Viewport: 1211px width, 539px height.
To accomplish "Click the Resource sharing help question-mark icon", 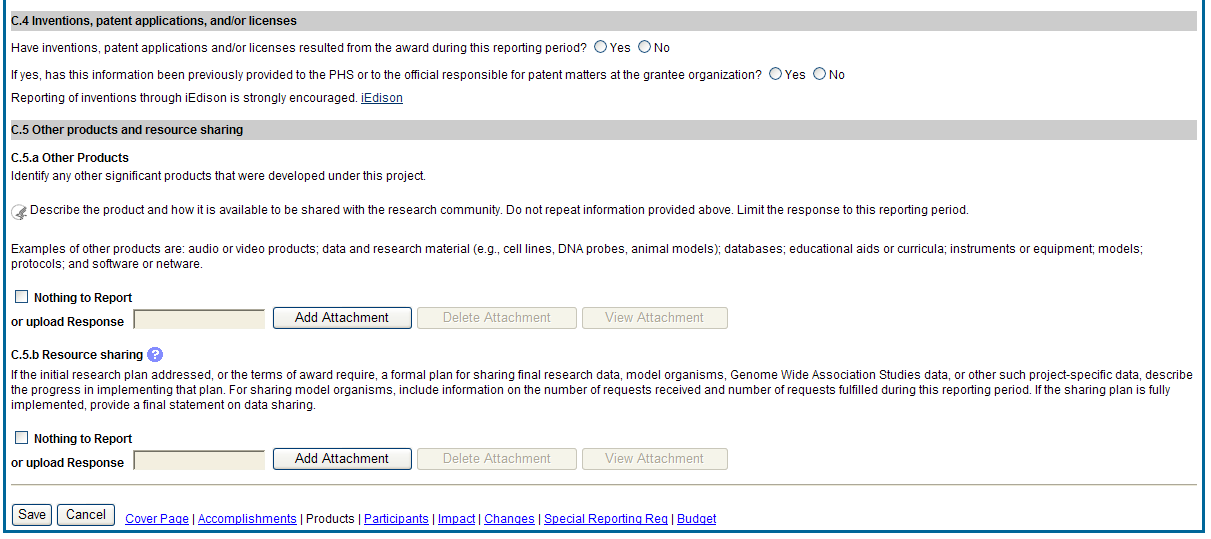I will (x=155, y=355).
